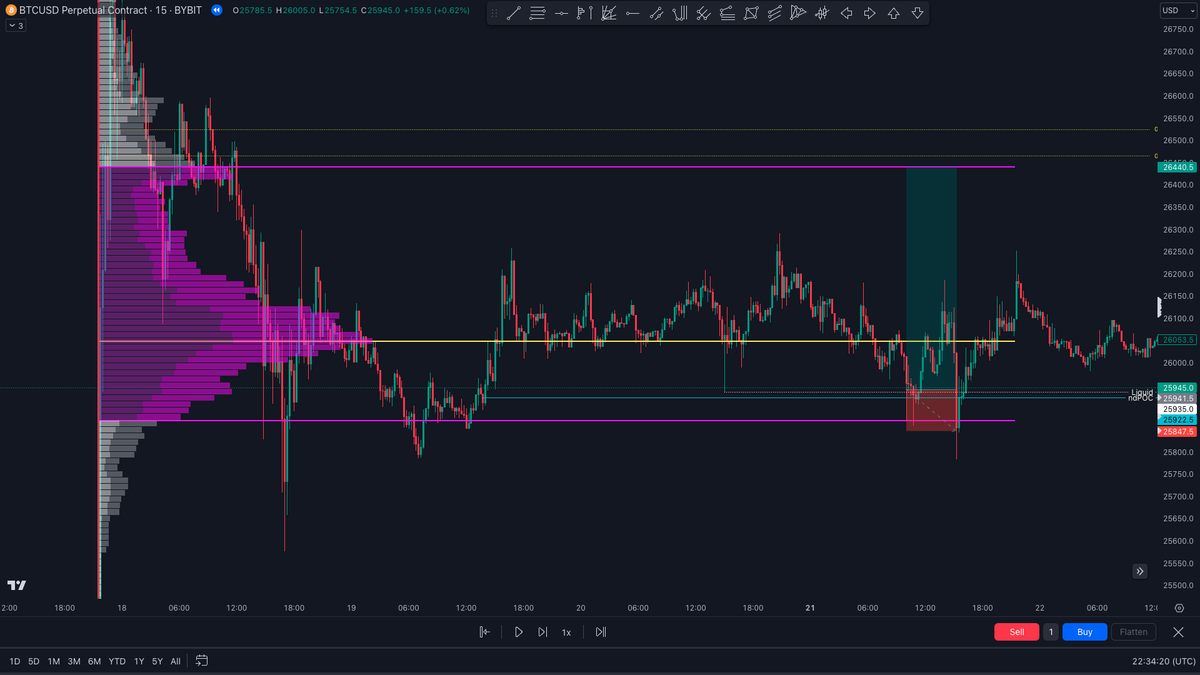Image resolution: width=1200 pixels, height=675 pixels.
Task: Set chart range to 1M
Action: tap(54, 661)
